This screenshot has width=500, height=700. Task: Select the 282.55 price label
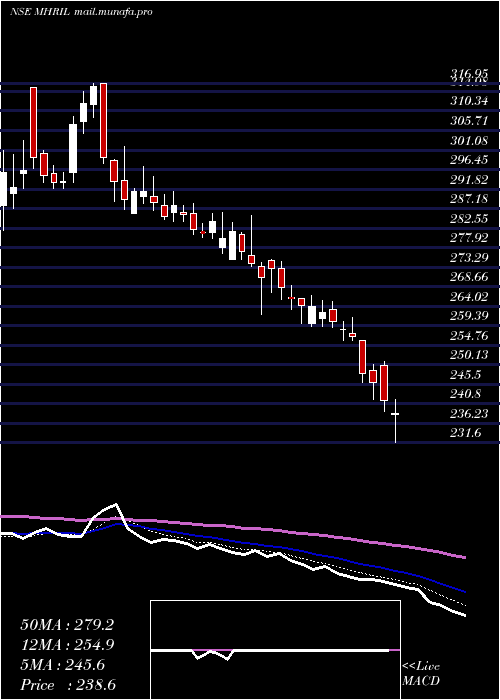(x=469, y=218)
